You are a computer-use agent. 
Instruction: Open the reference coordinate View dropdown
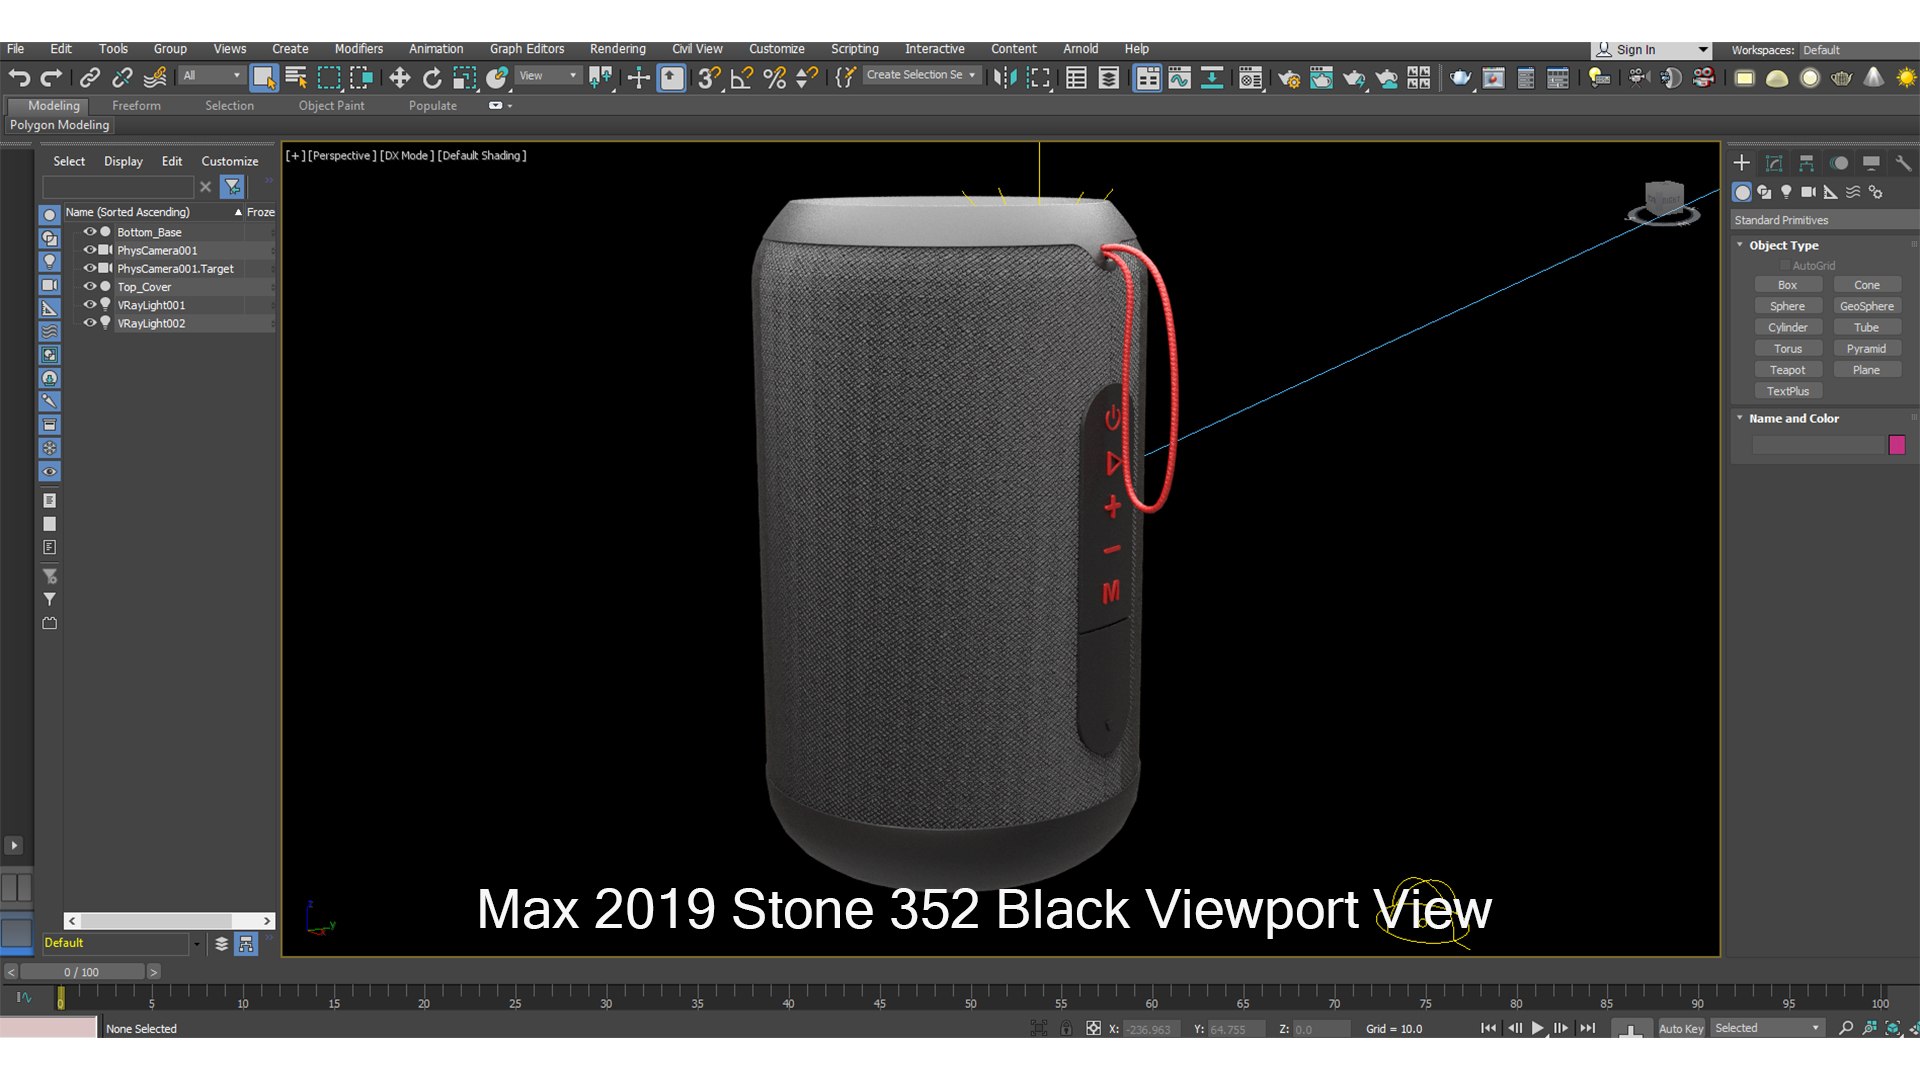(x=548, y=76)
